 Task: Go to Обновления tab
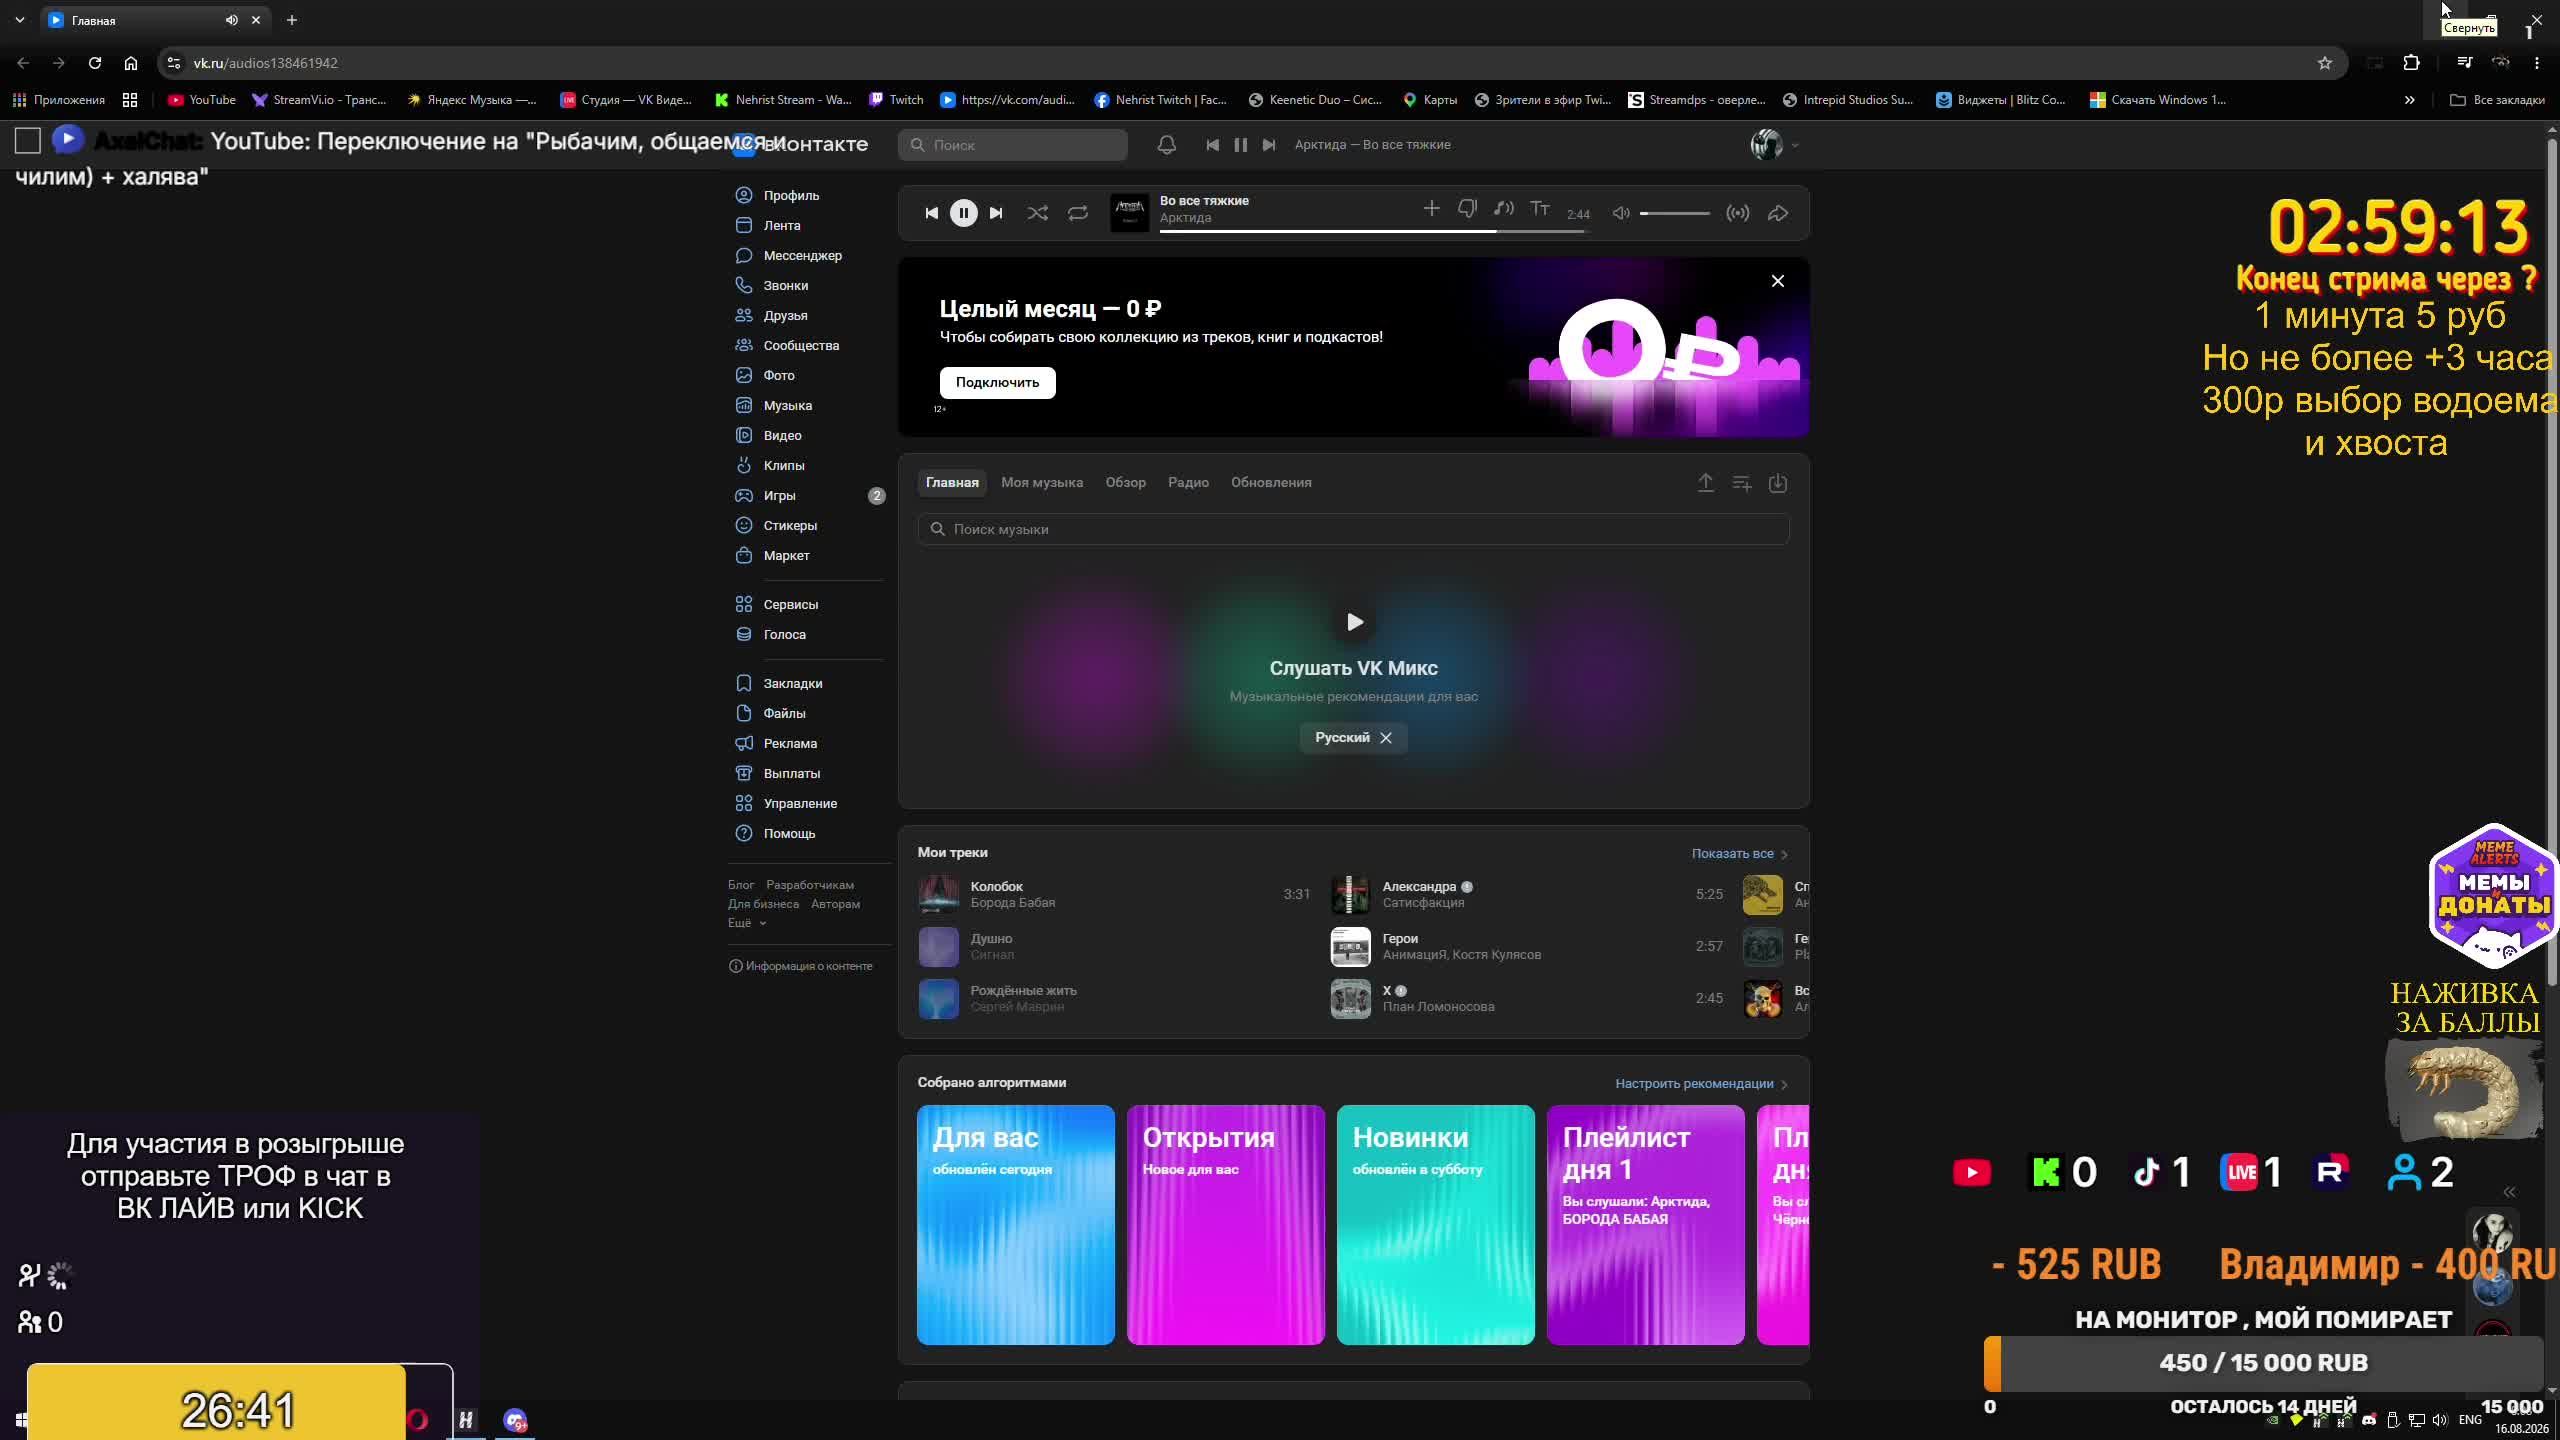point(1271,482)
